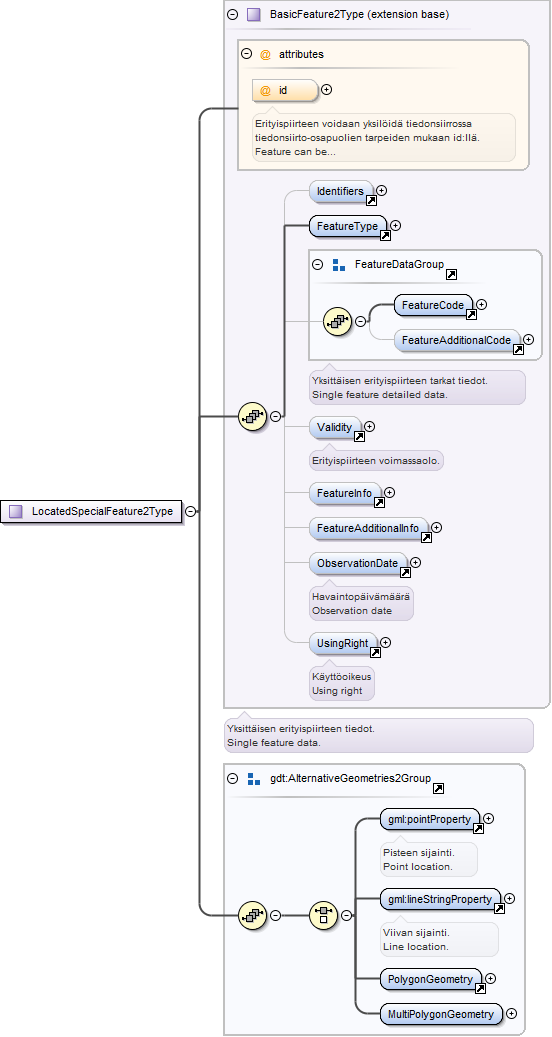
Task: Collapse gdt:AlternativeGeometries2Group section
Action: click(x=232, y=778)
